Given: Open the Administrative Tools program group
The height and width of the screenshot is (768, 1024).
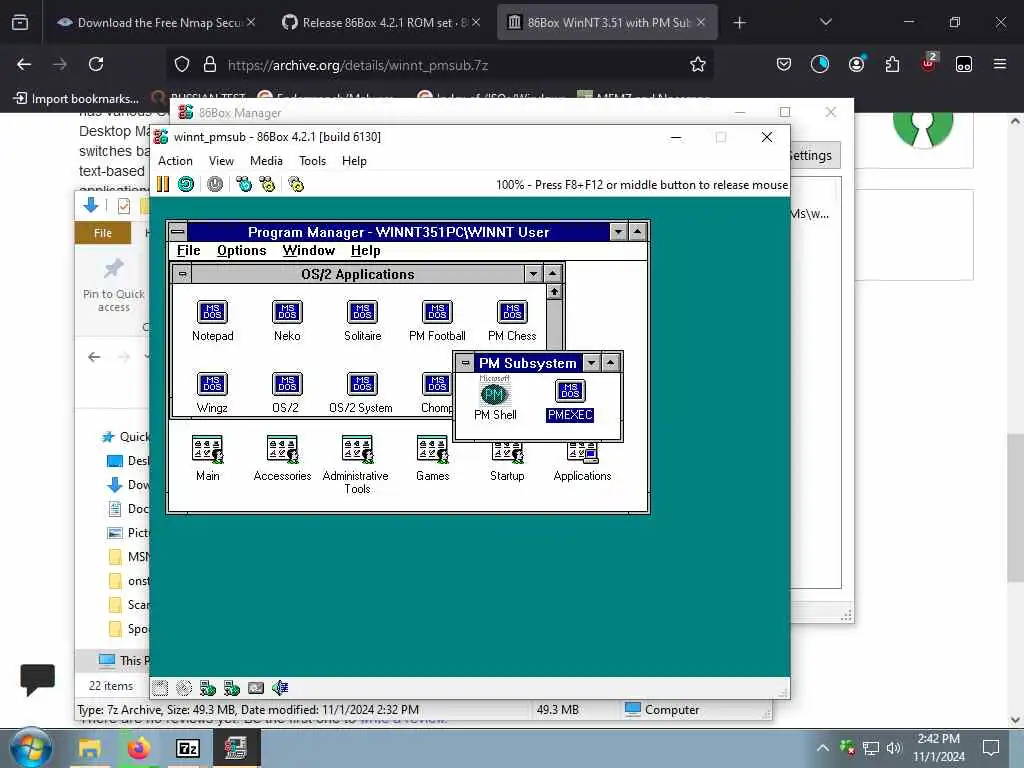Looking at the screenshot, I should (x=357, y=464).
